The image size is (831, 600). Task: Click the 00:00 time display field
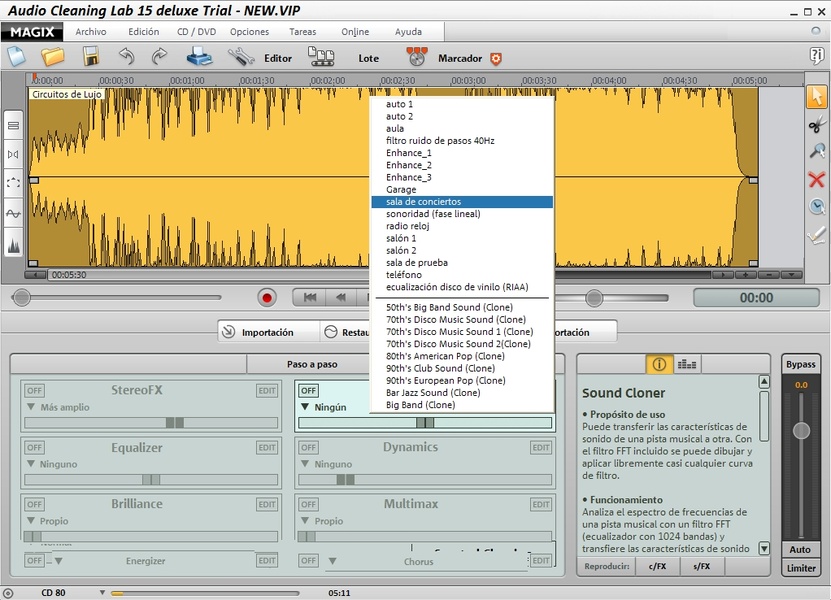click(755, 297)
